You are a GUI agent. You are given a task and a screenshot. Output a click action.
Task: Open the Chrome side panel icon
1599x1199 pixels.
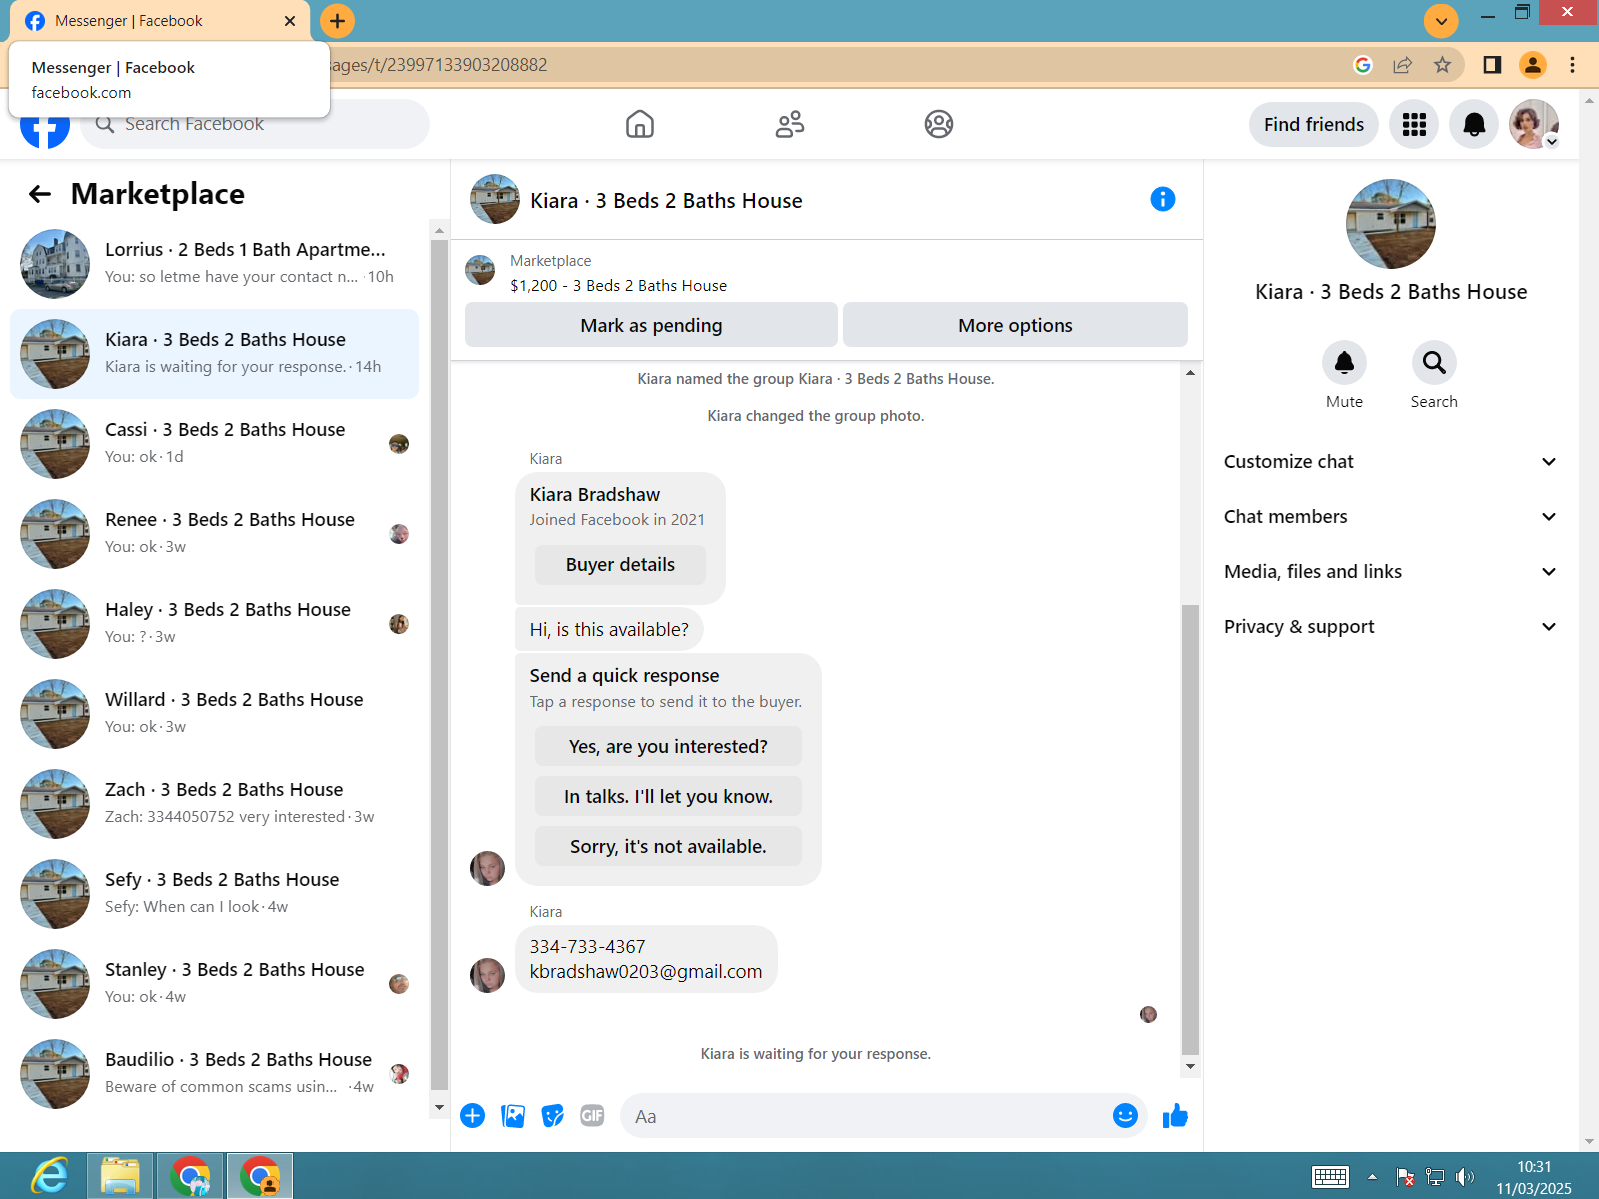pyautogui.click(x=1492, y=65)
